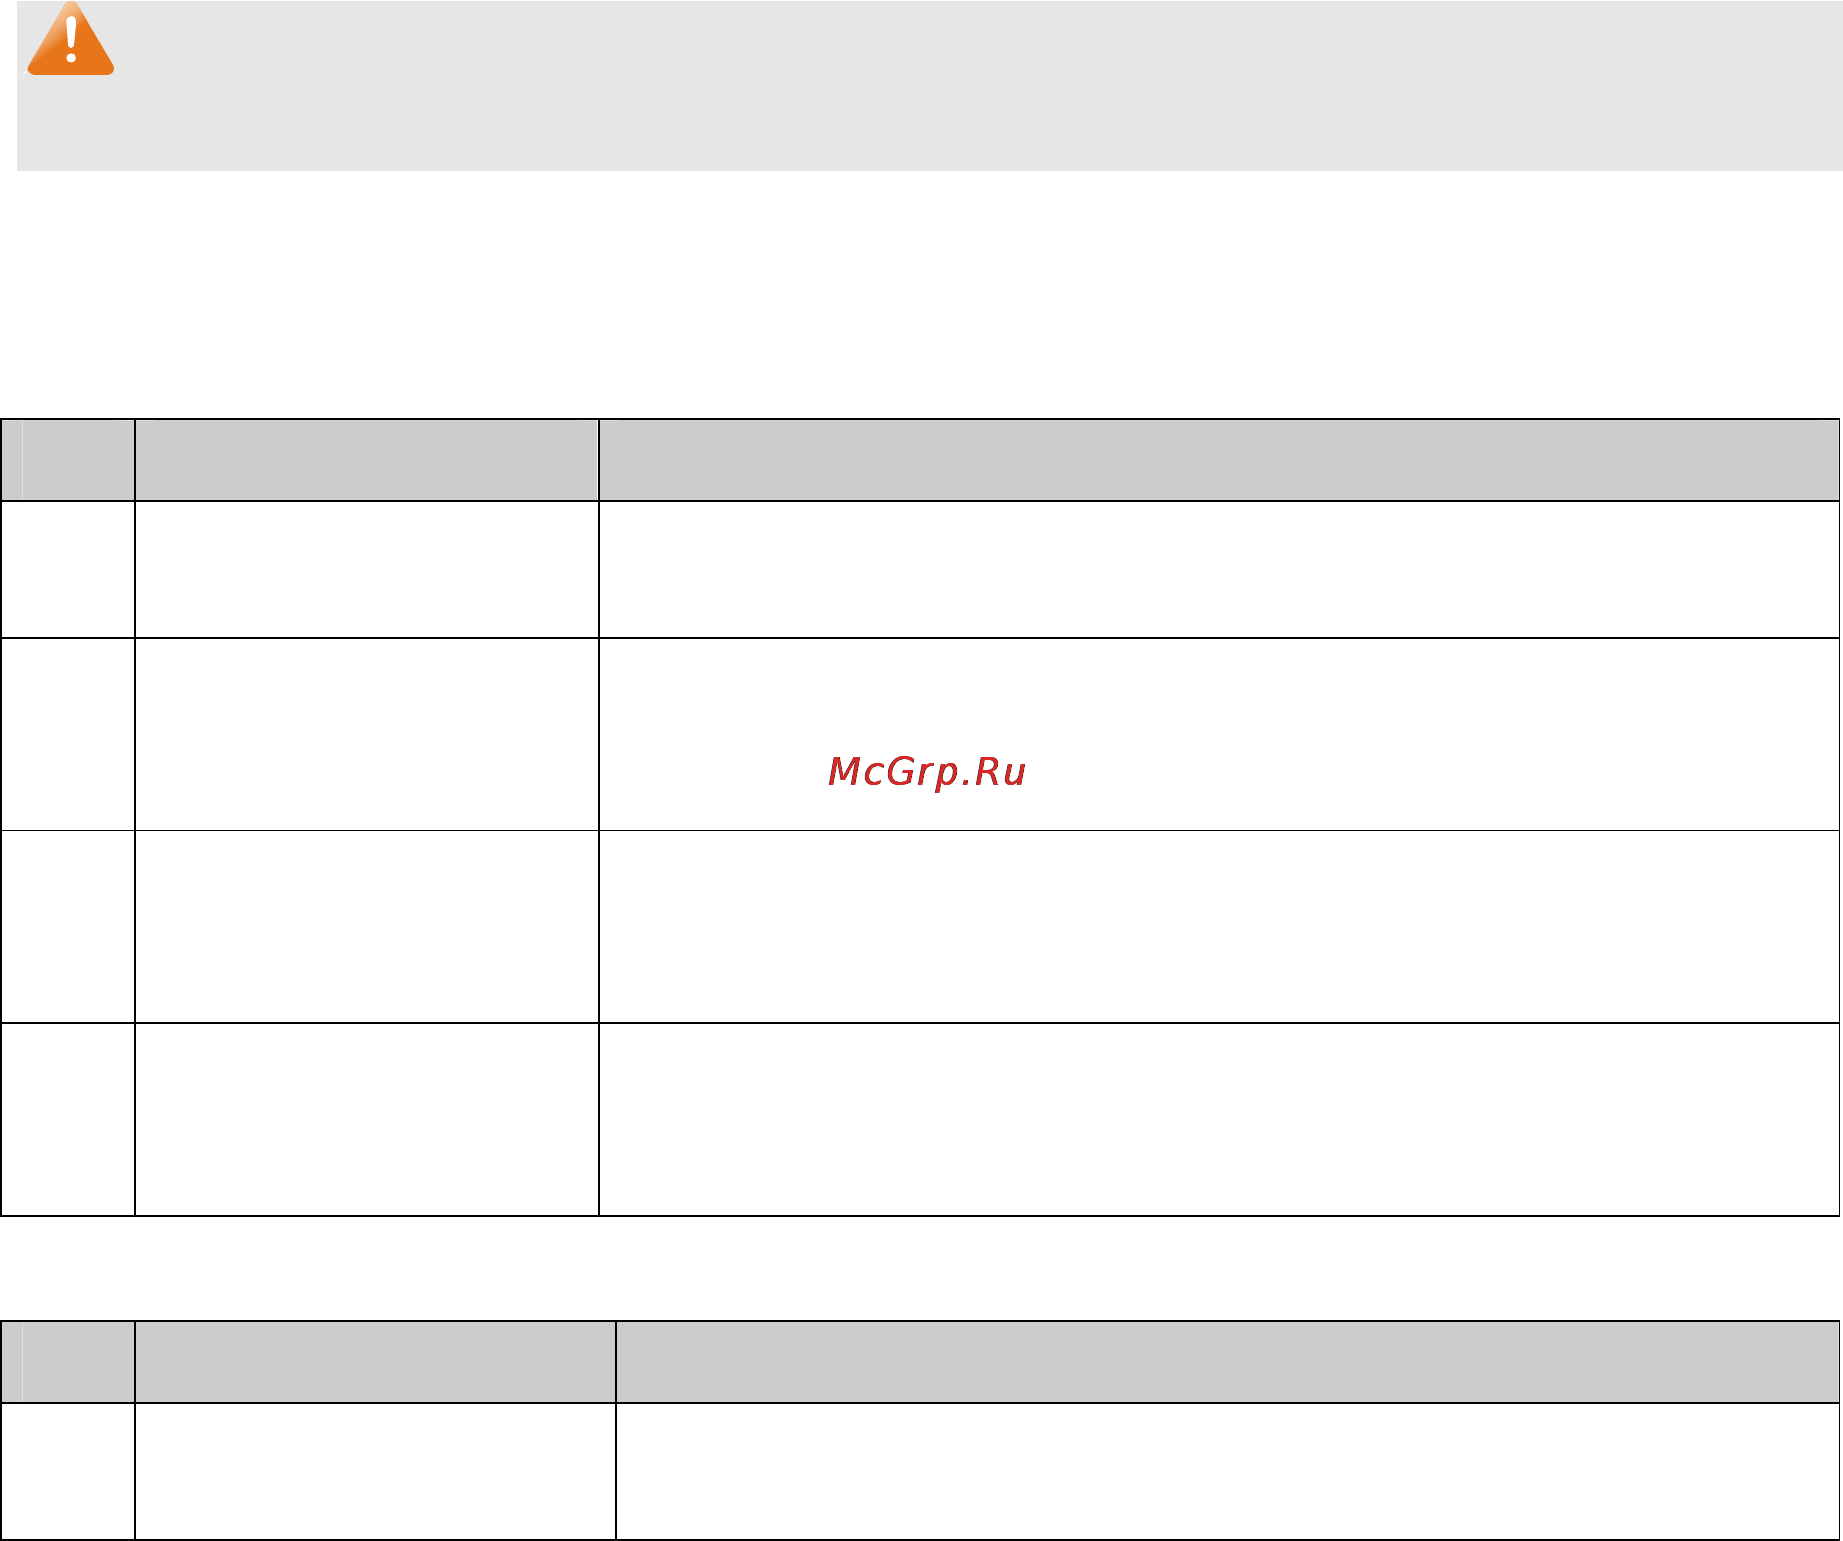This screenshot has height=1541, width=1843.
Task: Select the second table's wide gray header cell
Action: [1228, 1362]
